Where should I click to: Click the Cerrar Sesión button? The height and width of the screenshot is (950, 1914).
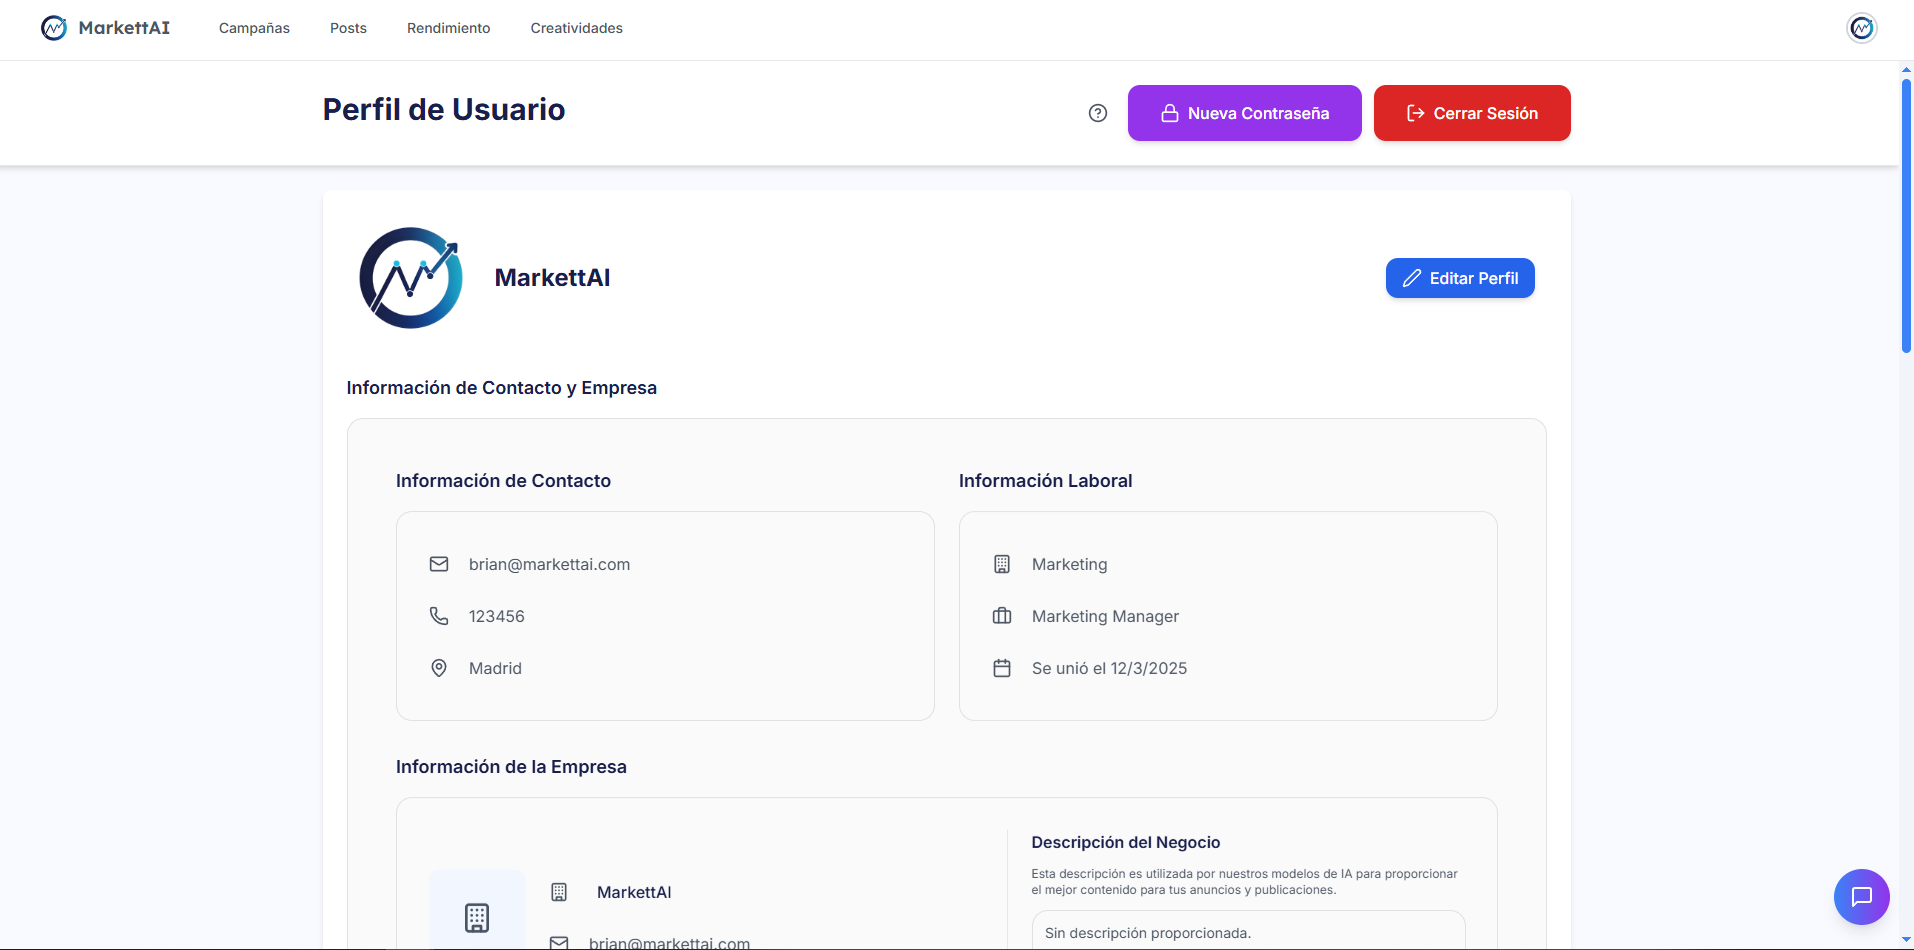(x=1471, y=113)
